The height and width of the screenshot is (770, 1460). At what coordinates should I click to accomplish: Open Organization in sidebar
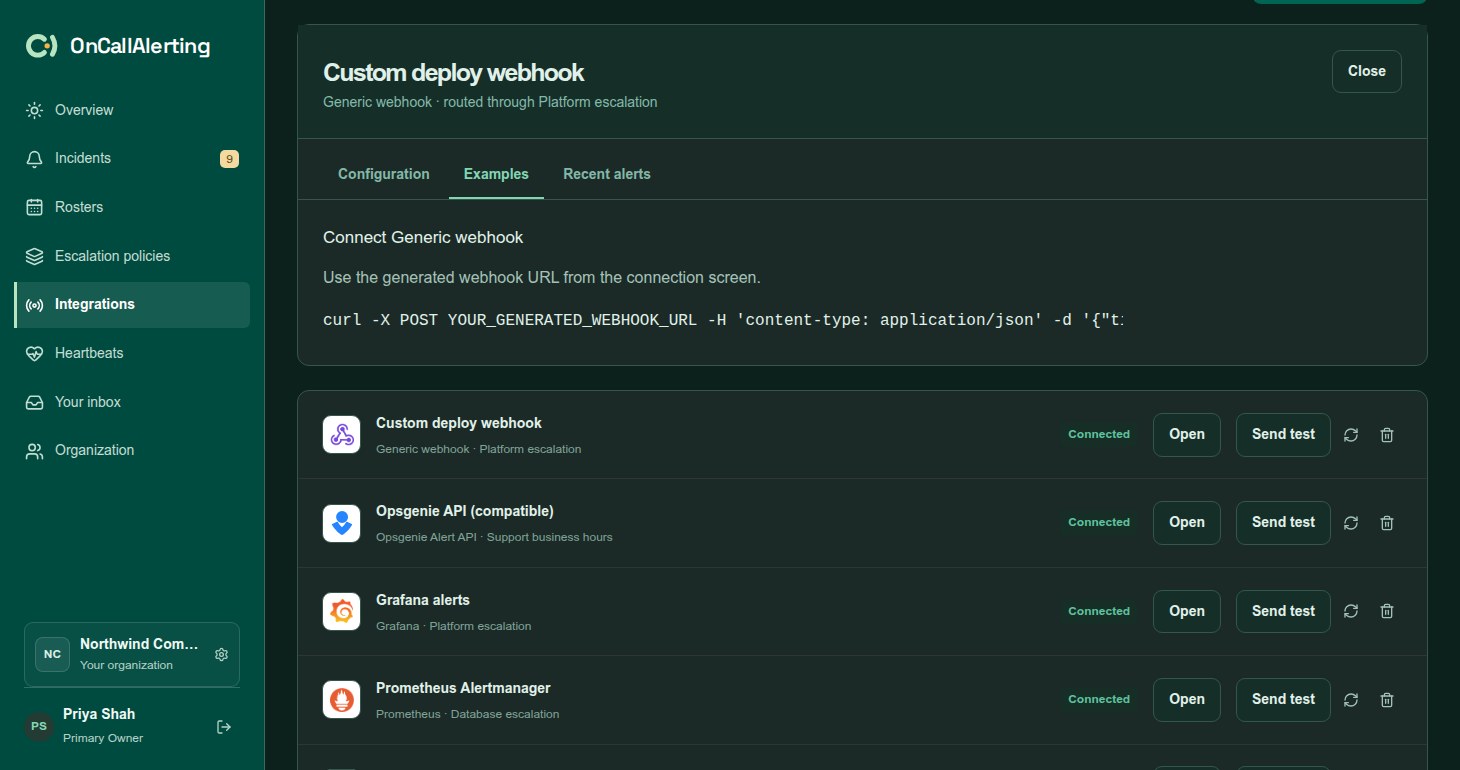(132, 450)
